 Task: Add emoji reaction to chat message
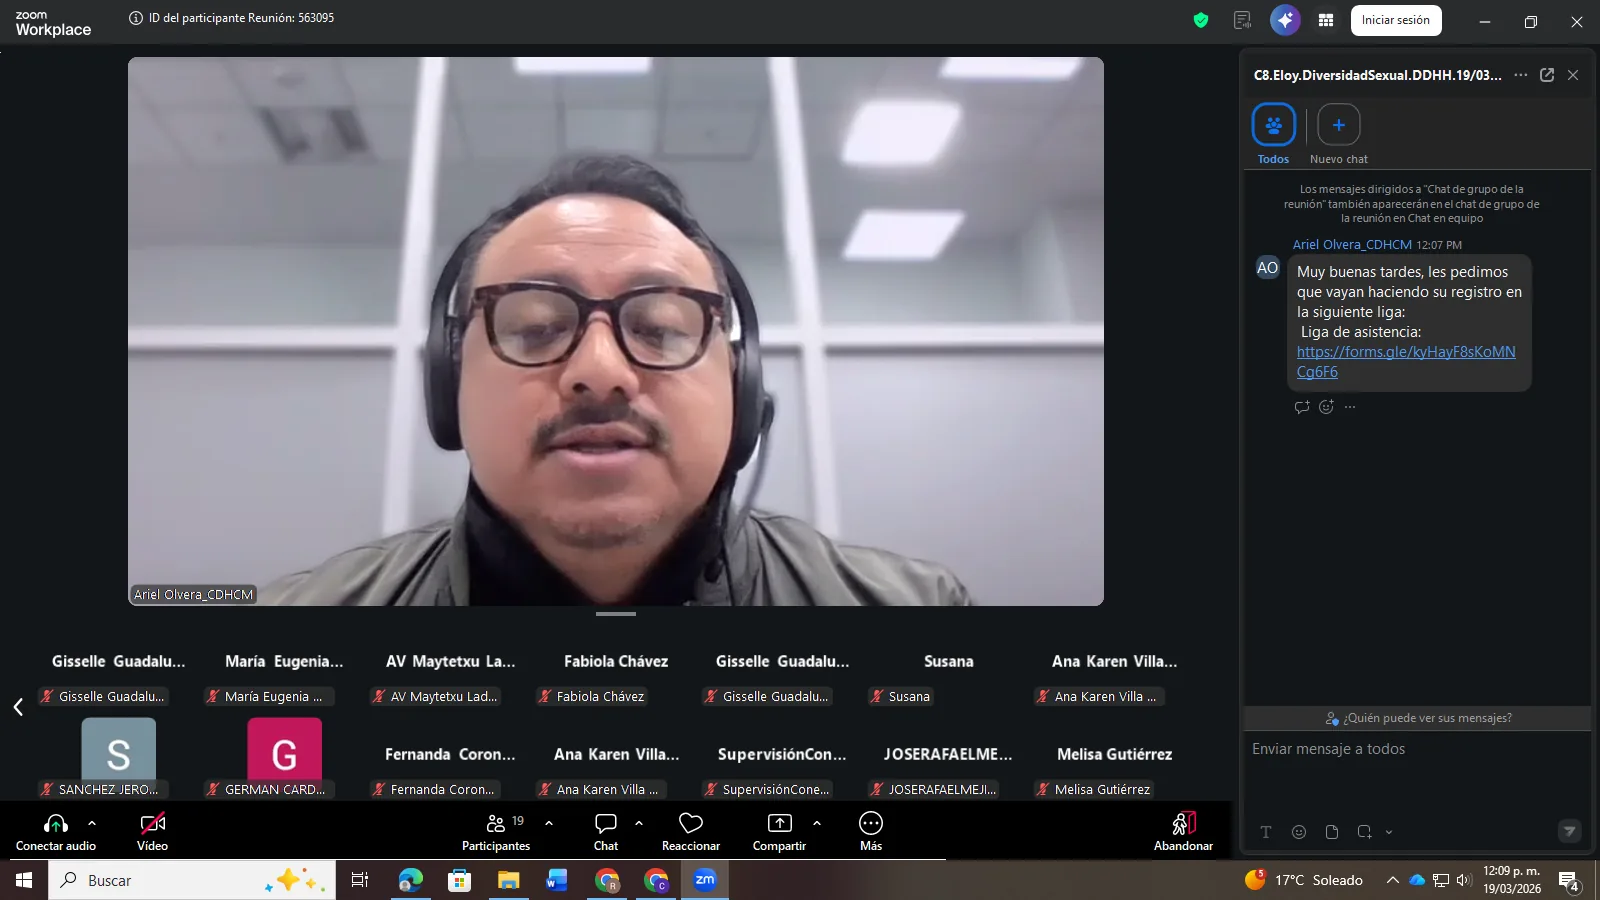click(x=1326, y=407)
